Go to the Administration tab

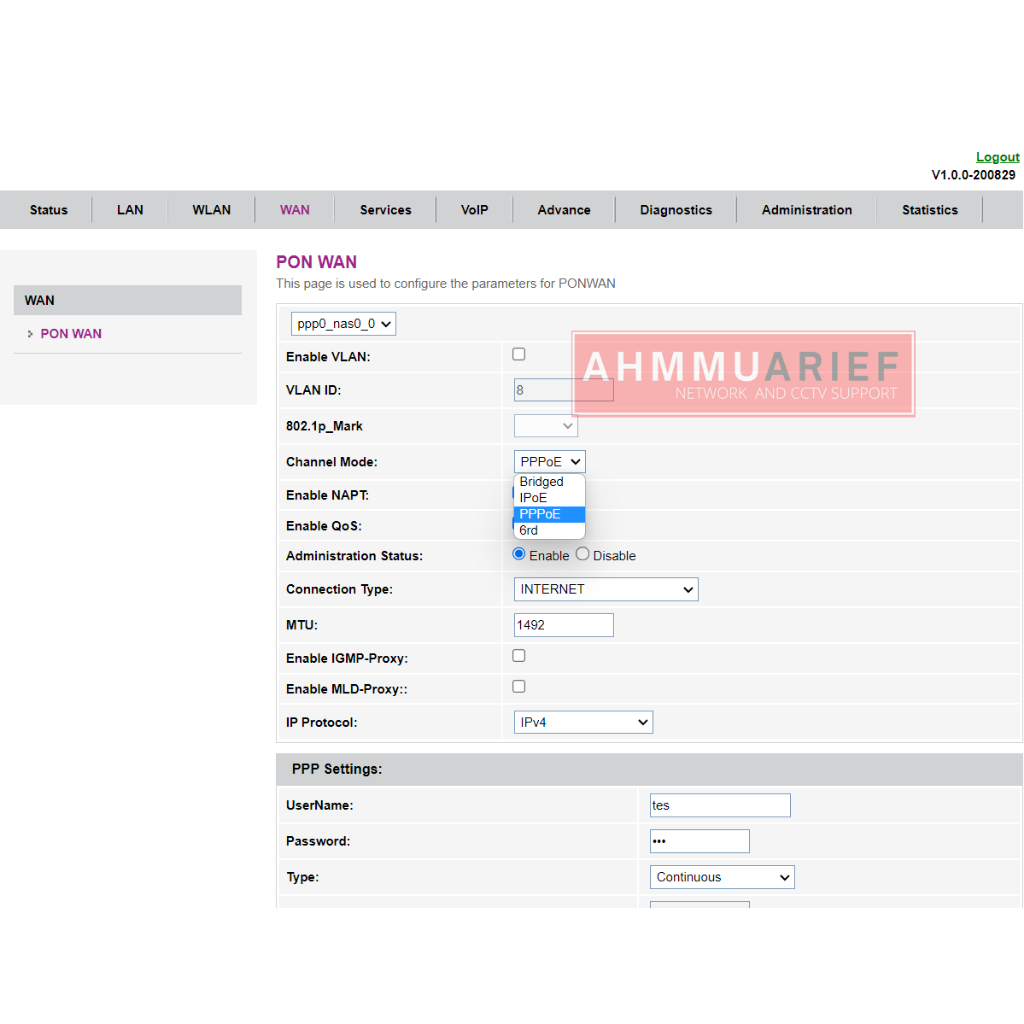coord(806,210)
